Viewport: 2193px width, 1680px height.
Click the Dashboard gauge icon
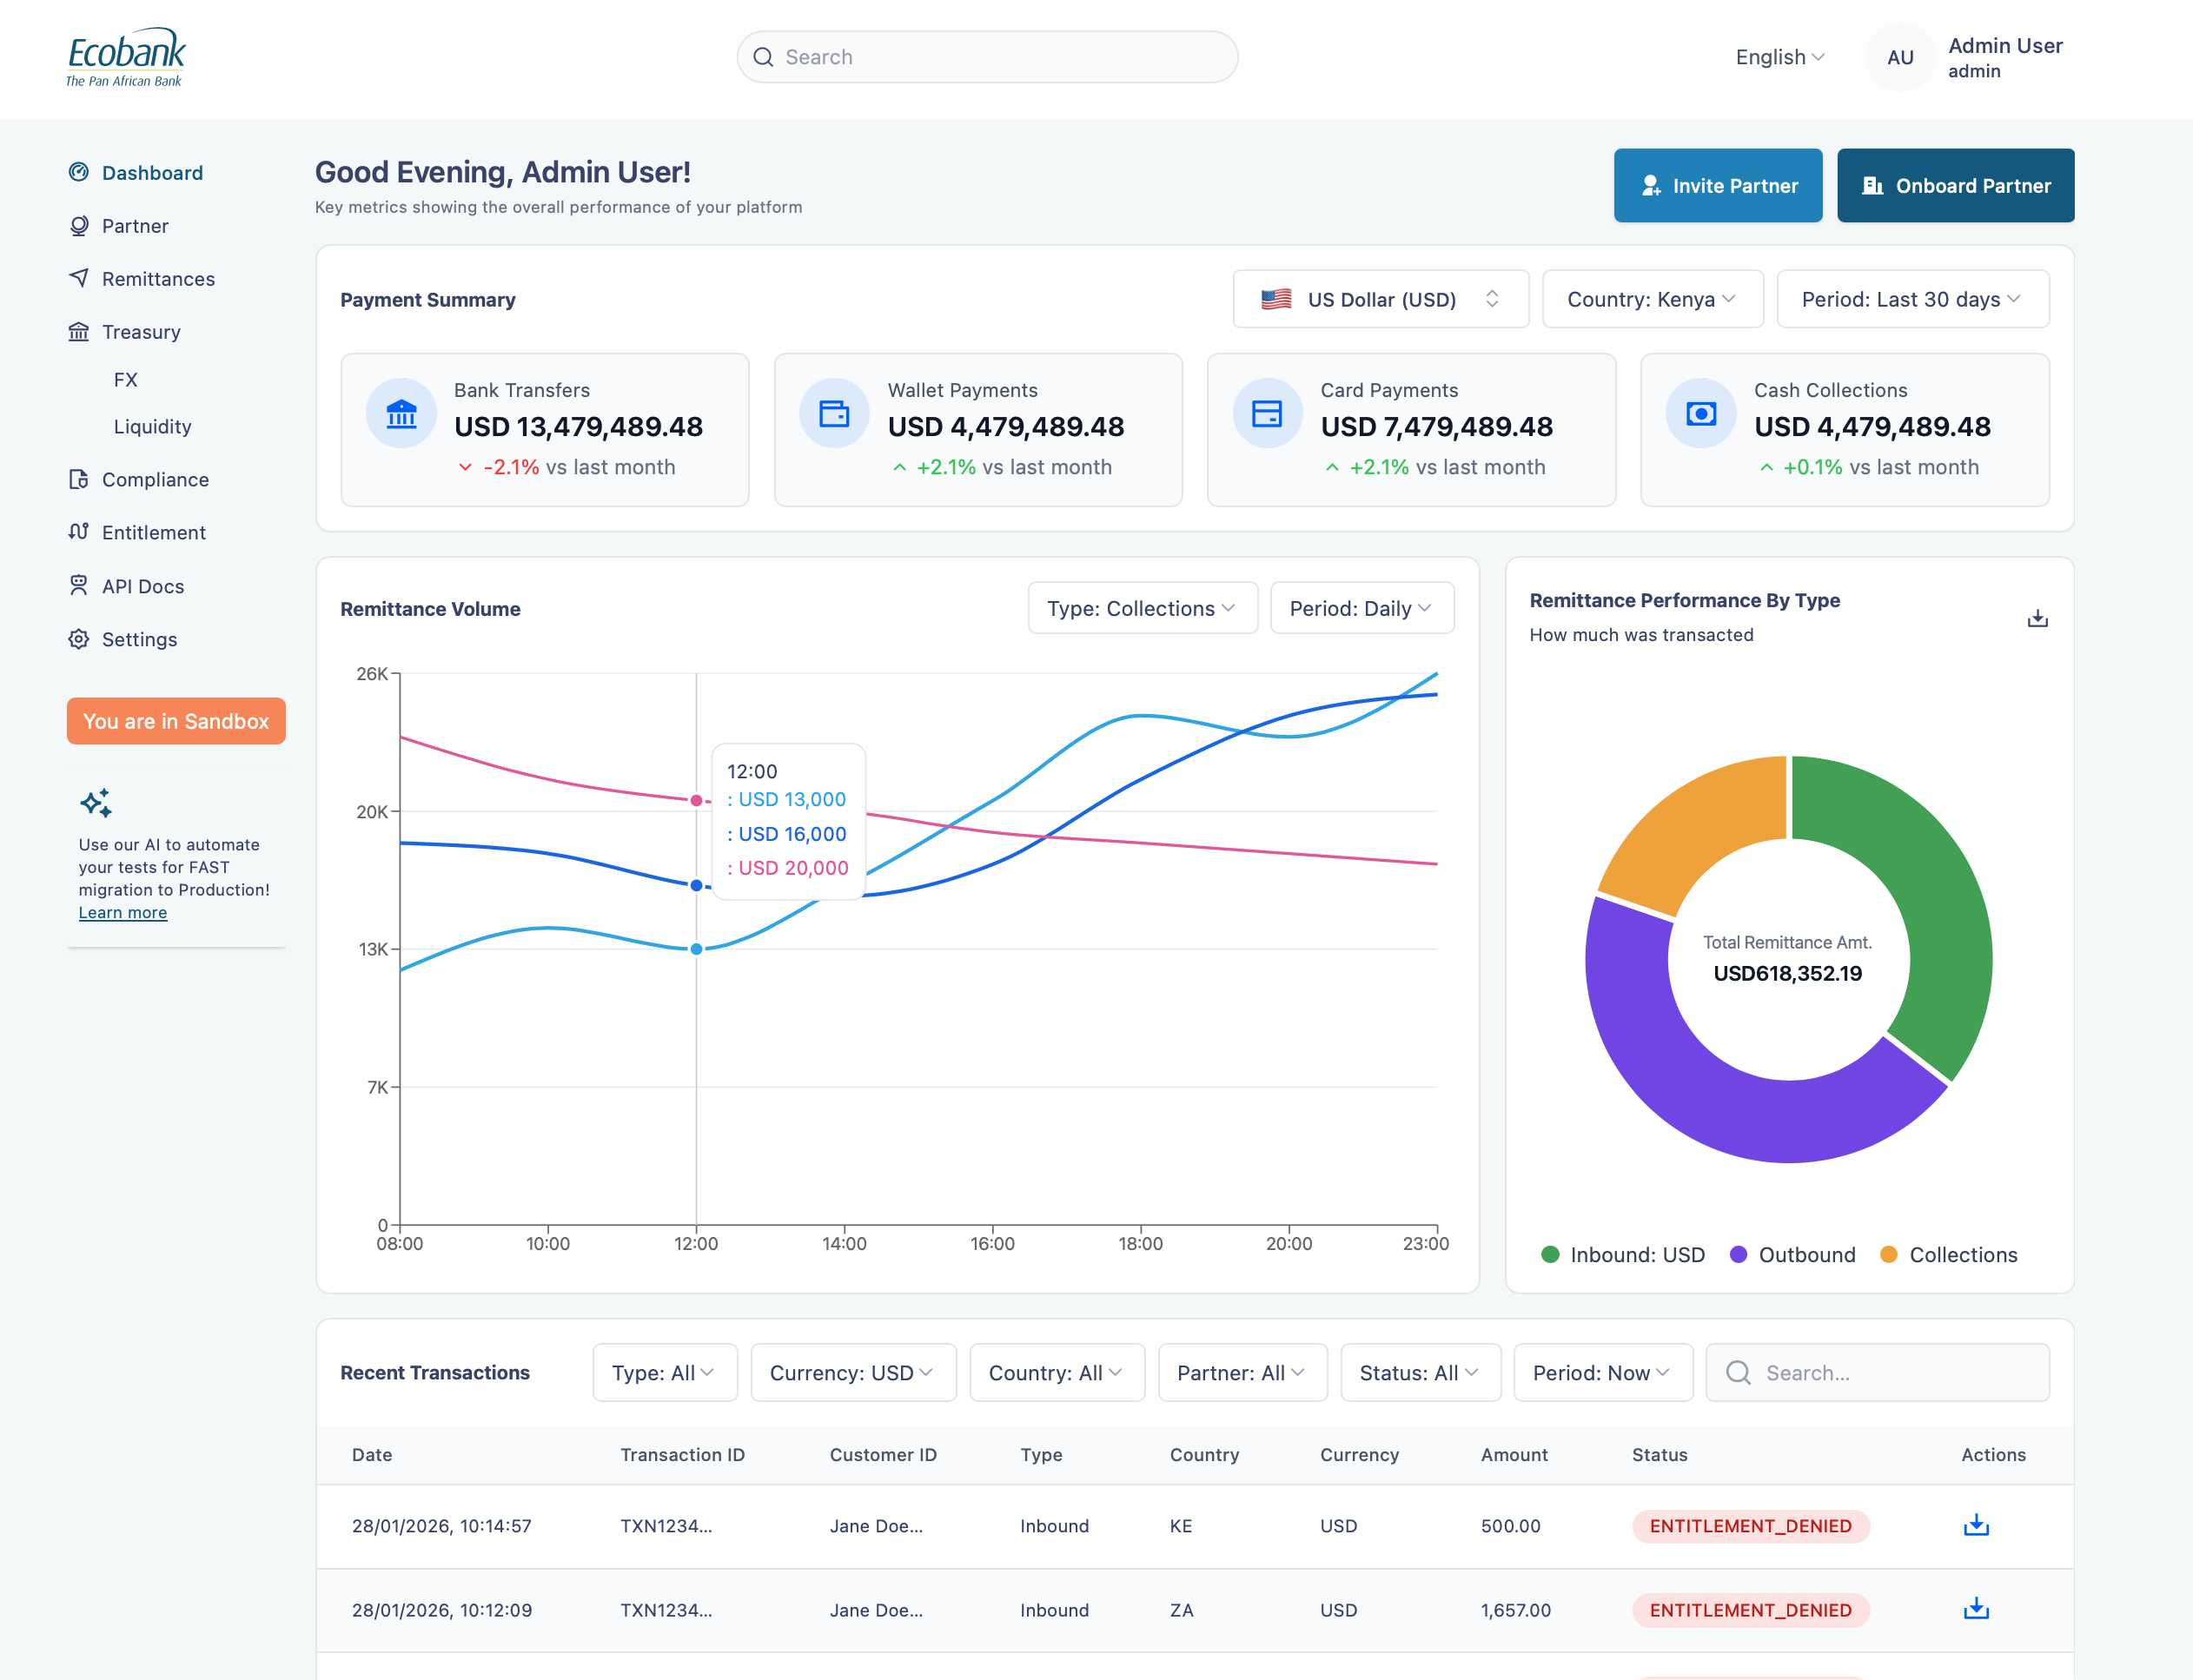tap(79, 172)
